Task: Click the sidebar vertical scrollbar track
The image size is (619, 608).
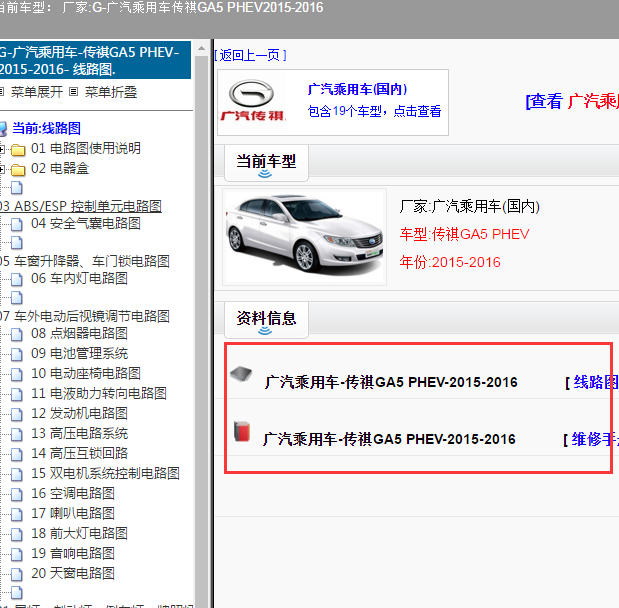Action: (201, 332)
